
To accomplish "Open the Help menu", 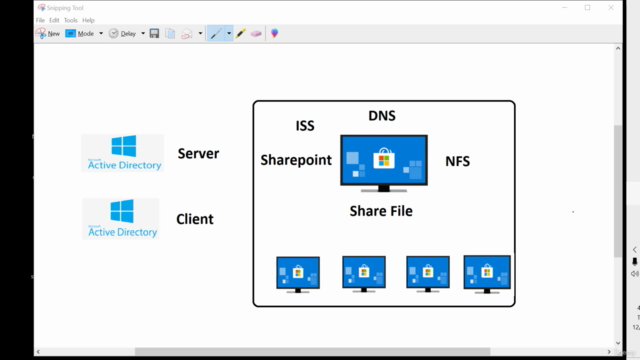I will 88,20.
